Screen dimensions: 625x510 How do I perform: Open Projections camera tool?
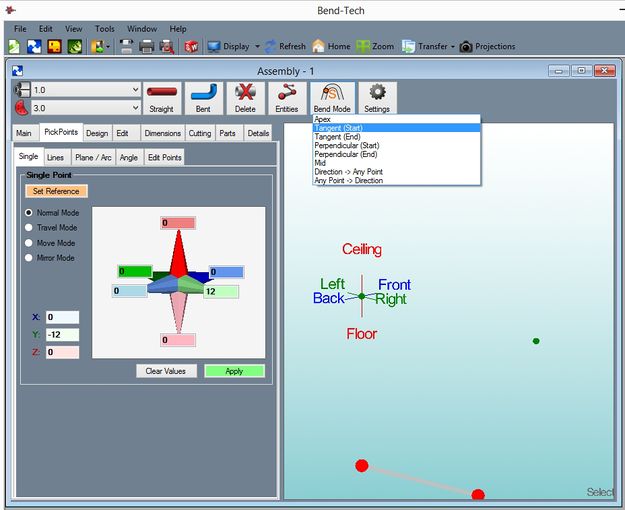point(488,46)
